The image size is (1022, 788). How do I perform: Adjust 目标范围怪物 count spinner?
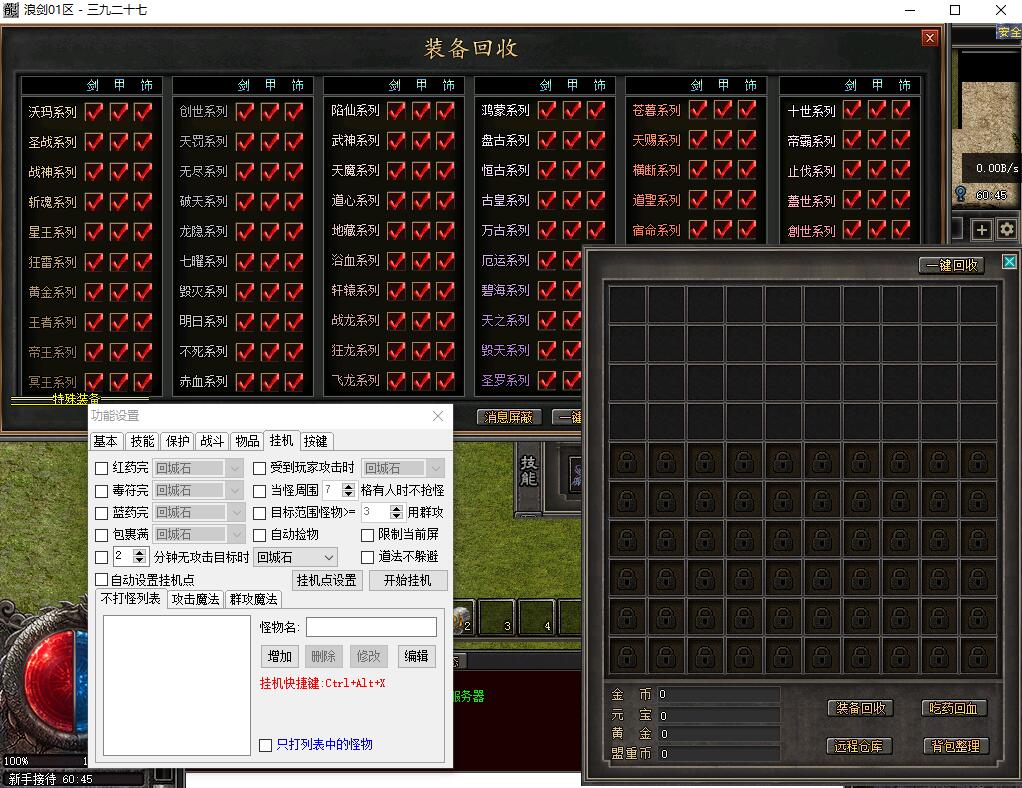coord(396,512)
